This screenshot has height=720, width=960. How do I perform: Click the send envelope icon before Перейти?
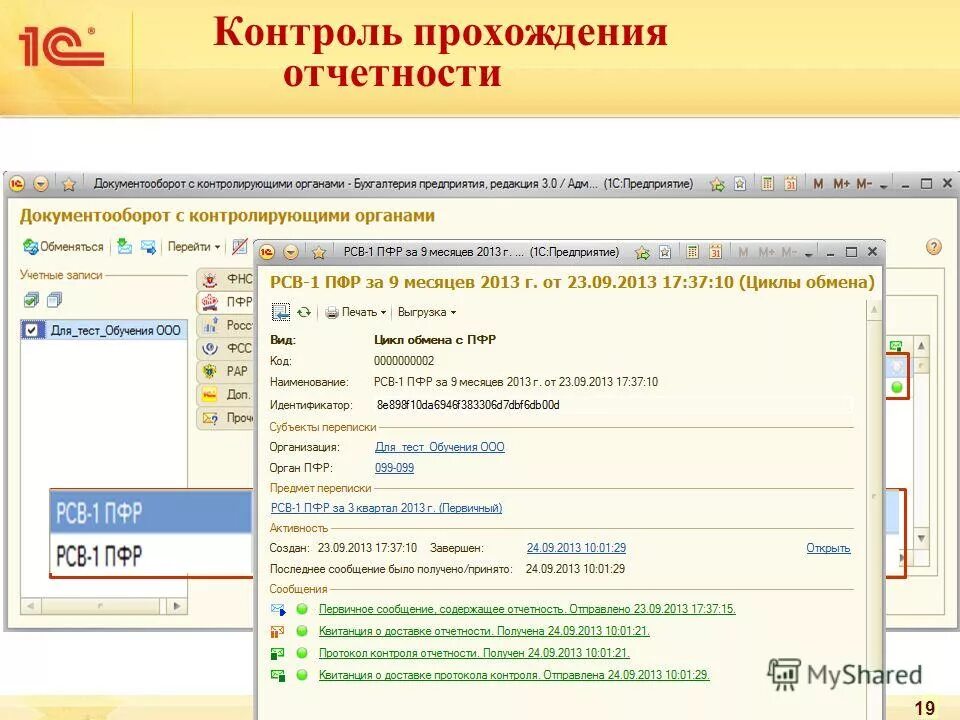[x=148, y=247]
